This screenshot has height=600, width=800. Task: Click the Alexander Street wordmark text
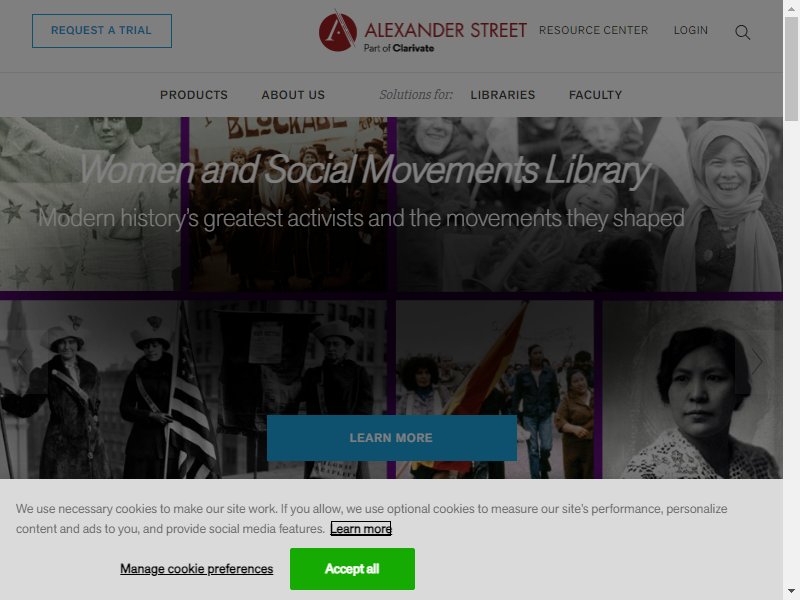[445, 30]
